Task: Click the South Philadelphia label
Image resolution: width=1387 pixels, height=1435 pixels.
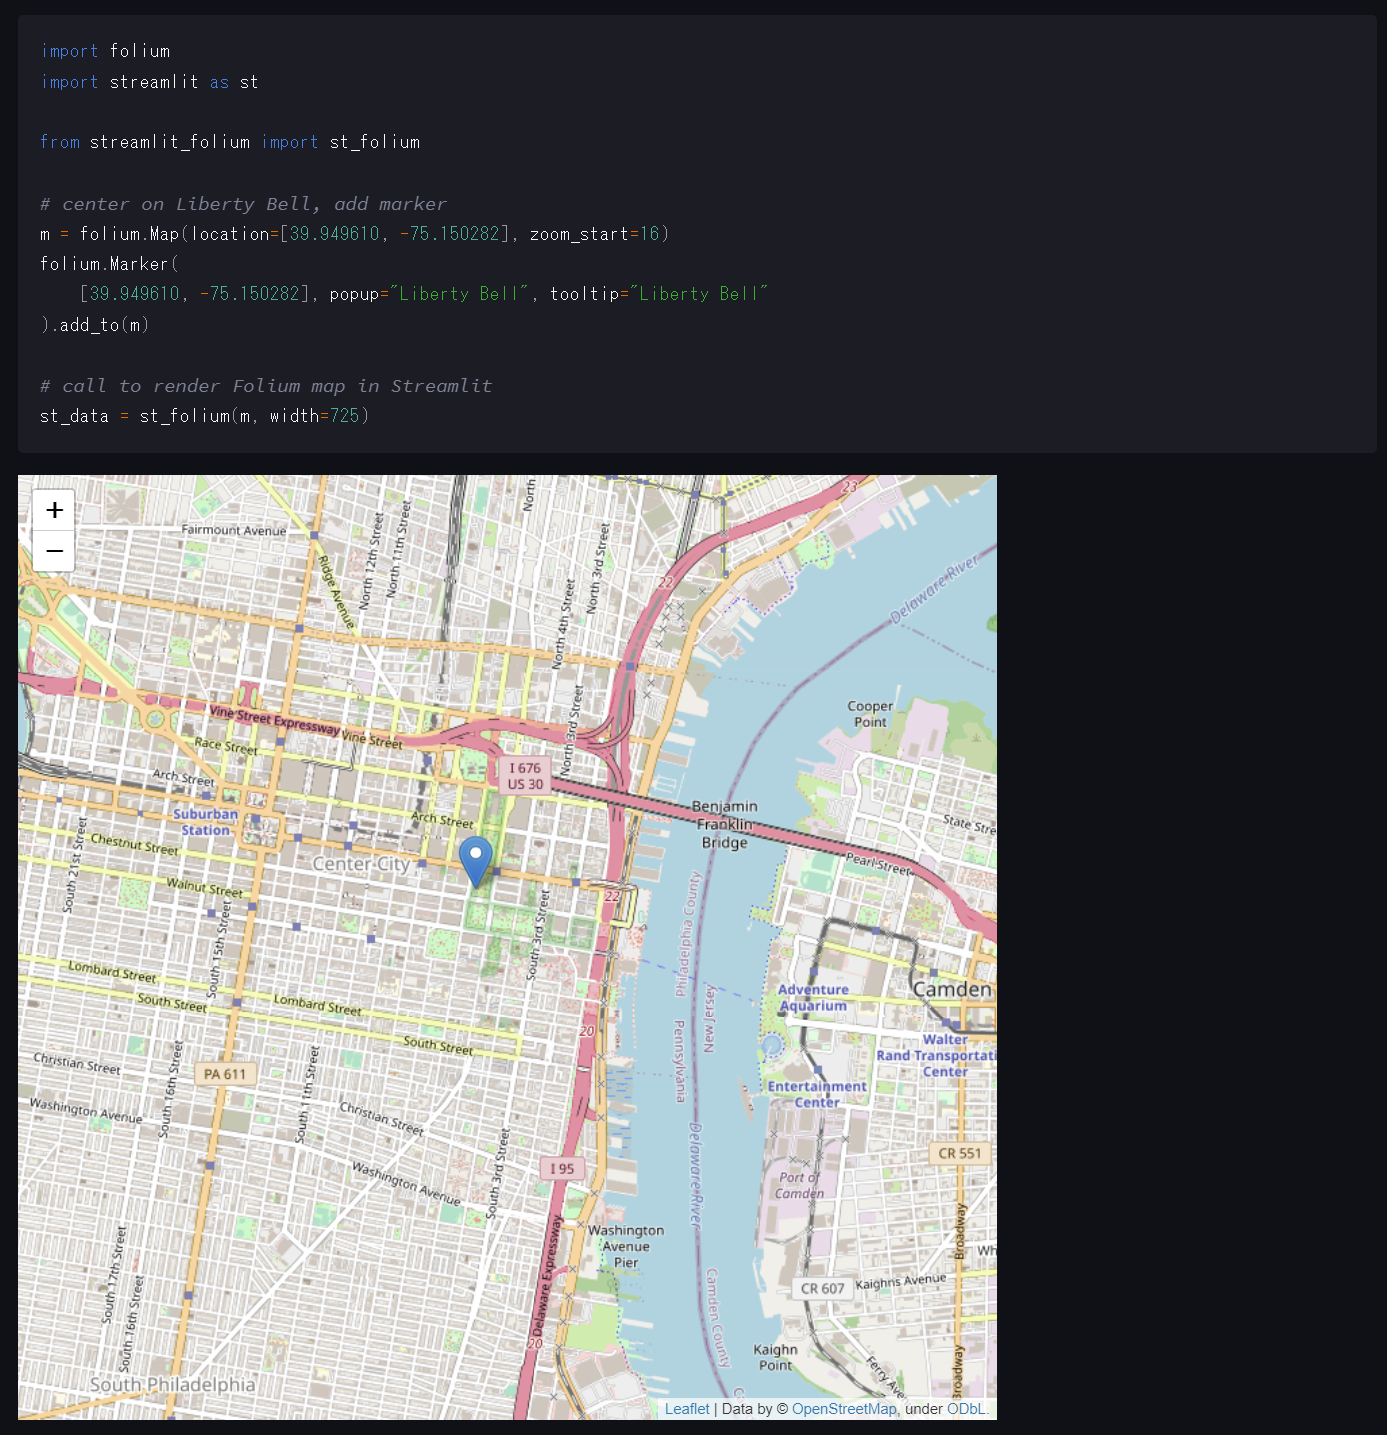Action: pos(173,1385)
